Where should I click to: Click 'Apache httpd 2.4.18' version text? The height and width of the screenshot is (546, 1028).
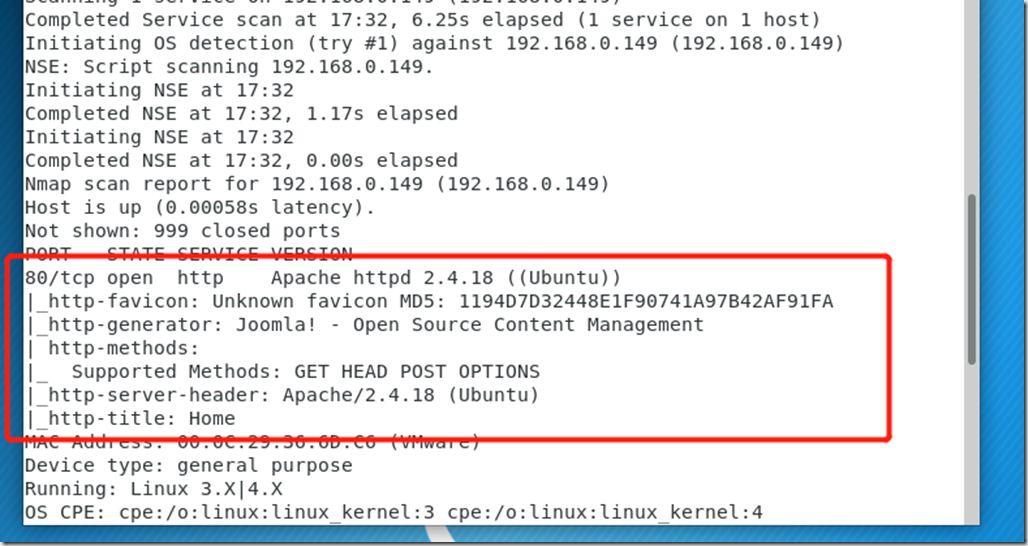pyautogui.click(x=382, y=278)
